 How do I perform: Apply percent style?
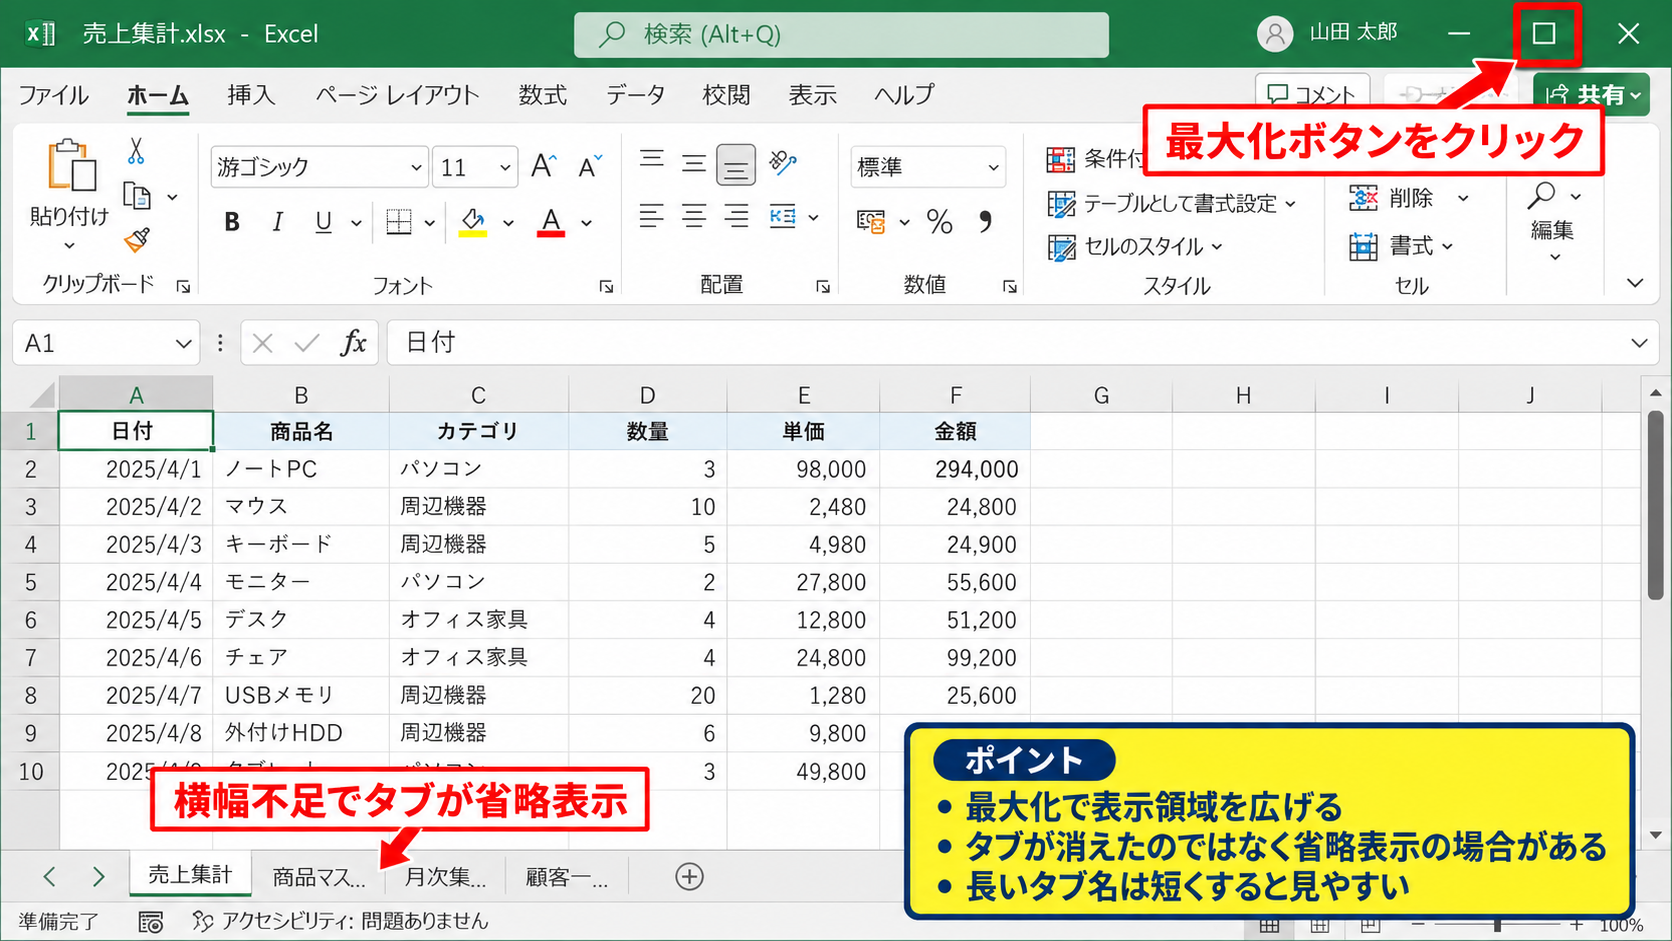[x=939, y=221]
